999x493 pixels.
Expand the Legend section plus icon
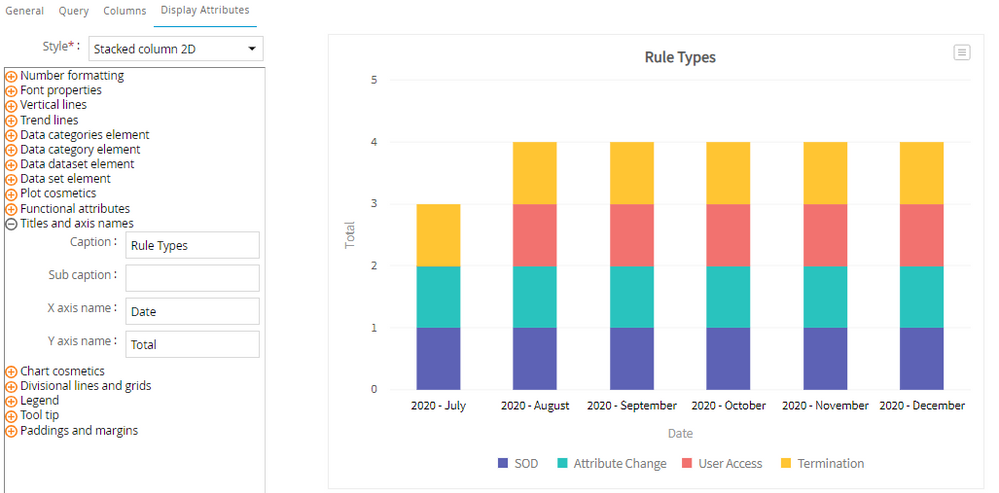coord(12,401)
